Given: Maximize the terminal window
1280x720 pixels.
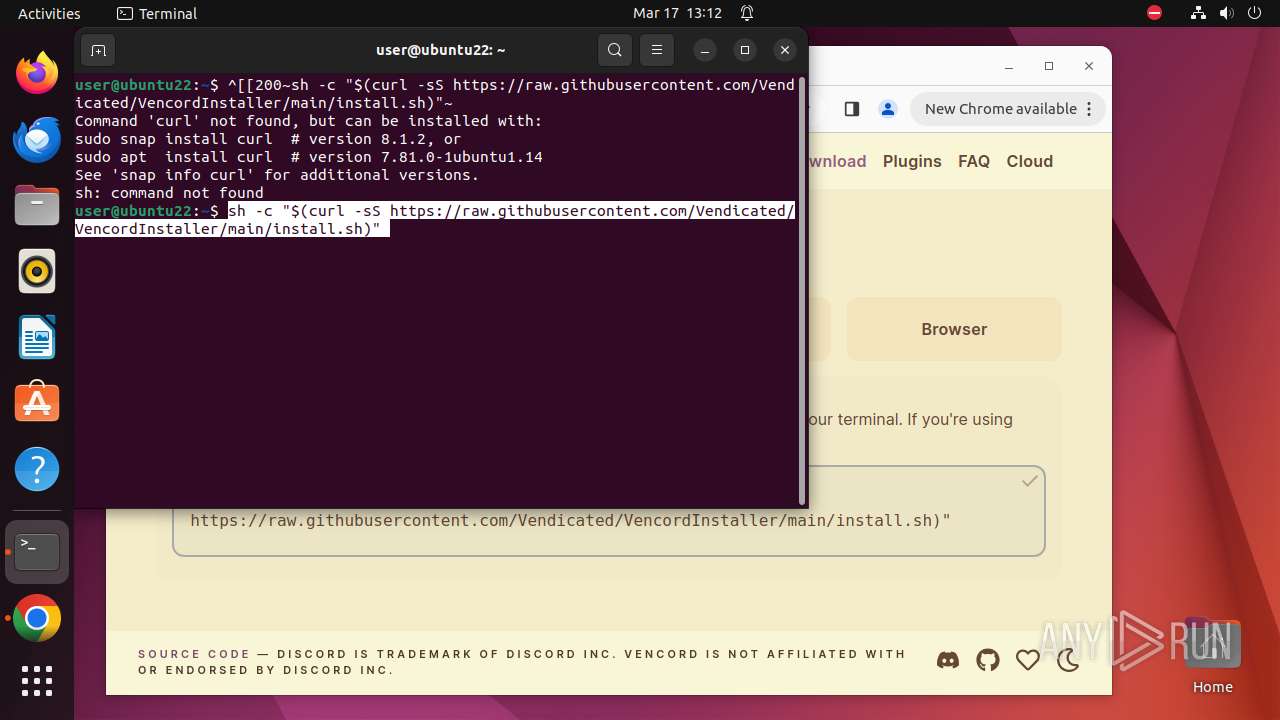Looking at the screenshot, I should pyautogui.click(x=744, y=50).
